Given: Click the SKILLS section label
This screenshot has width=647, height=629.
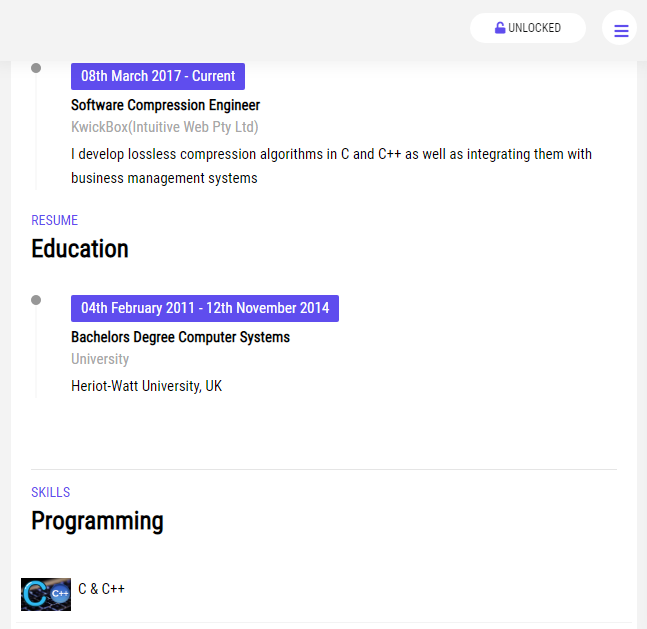Looking at the screenshot, I should click(50, 493).
